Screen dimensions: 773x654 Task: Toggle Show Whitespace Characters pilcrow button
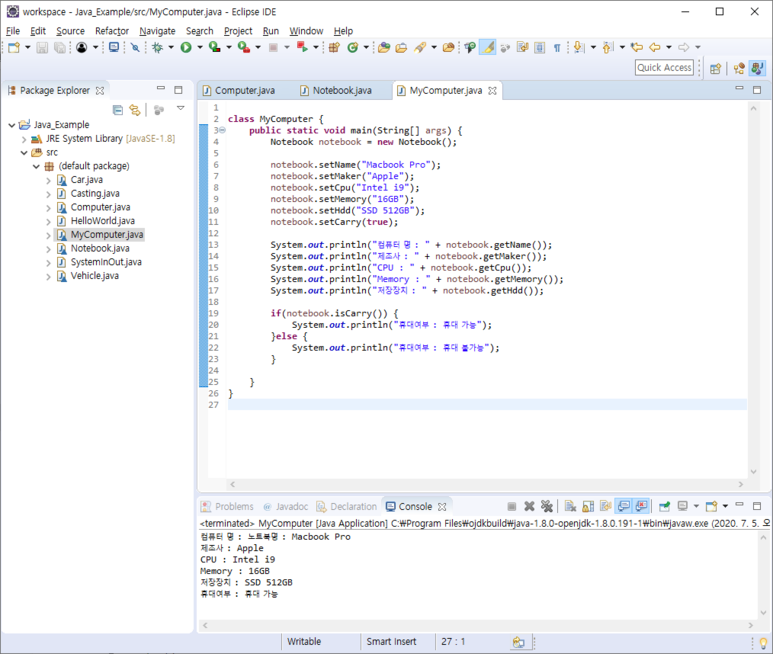[x=557, y=47]
